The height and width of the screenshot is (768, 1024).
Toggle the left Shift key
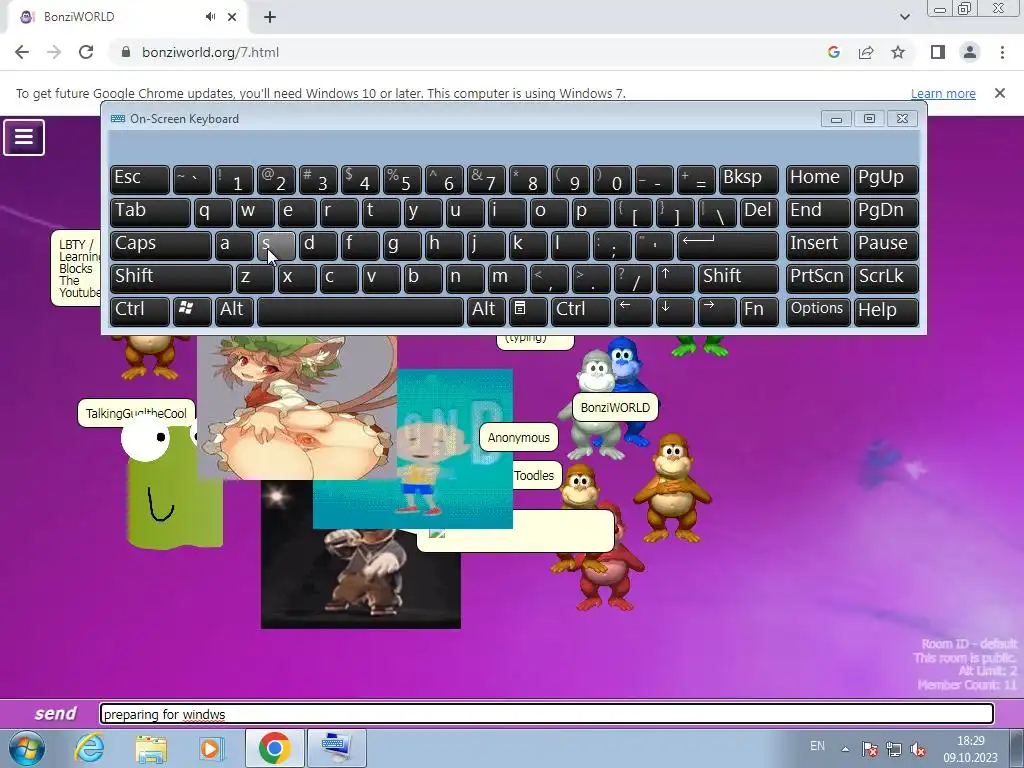[x=171, y=278]
